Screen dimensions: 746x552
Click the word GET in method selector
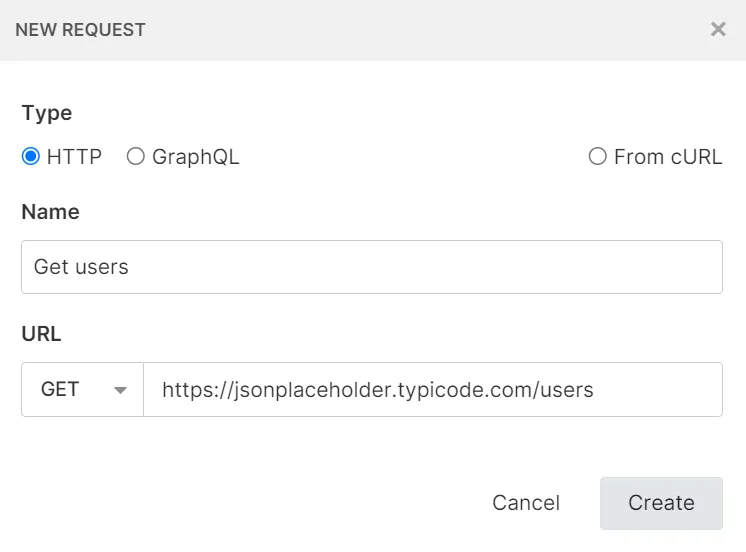(x=60, y=389)
